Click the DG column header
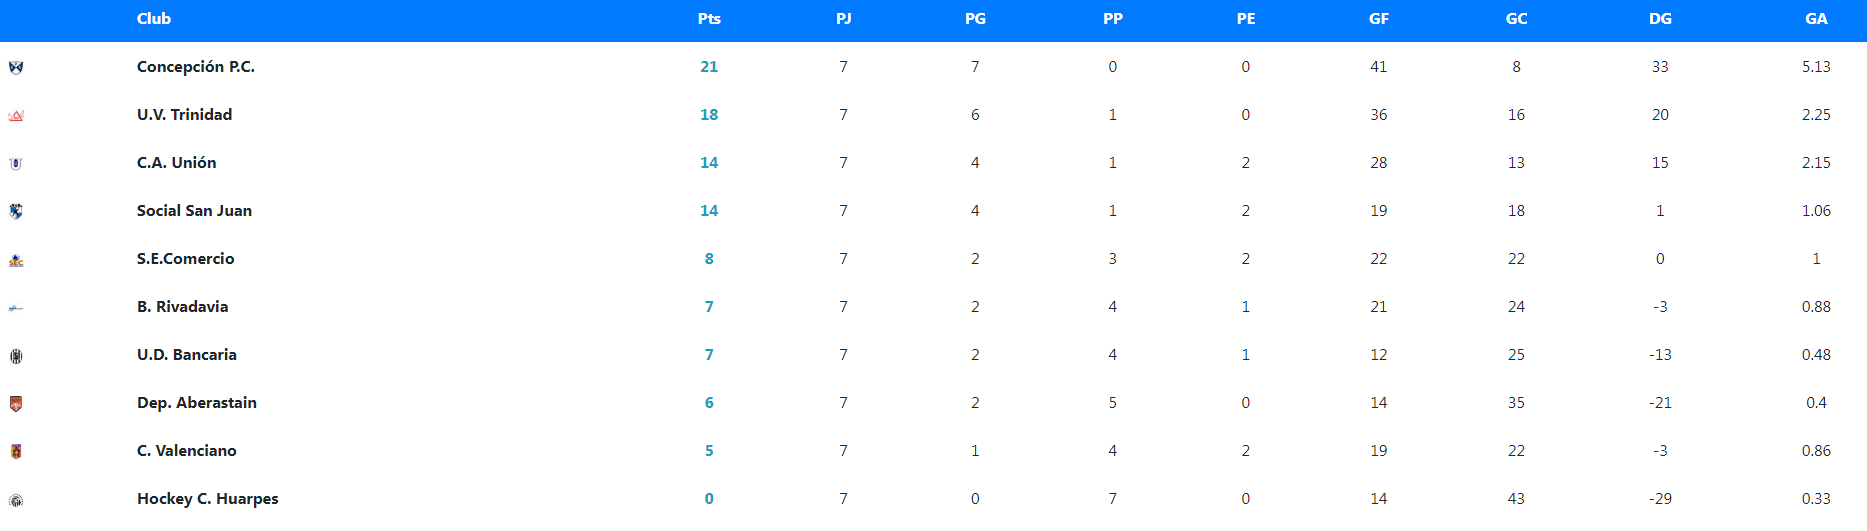The height and width of the screenshot is (531, 1867). 1660,19
